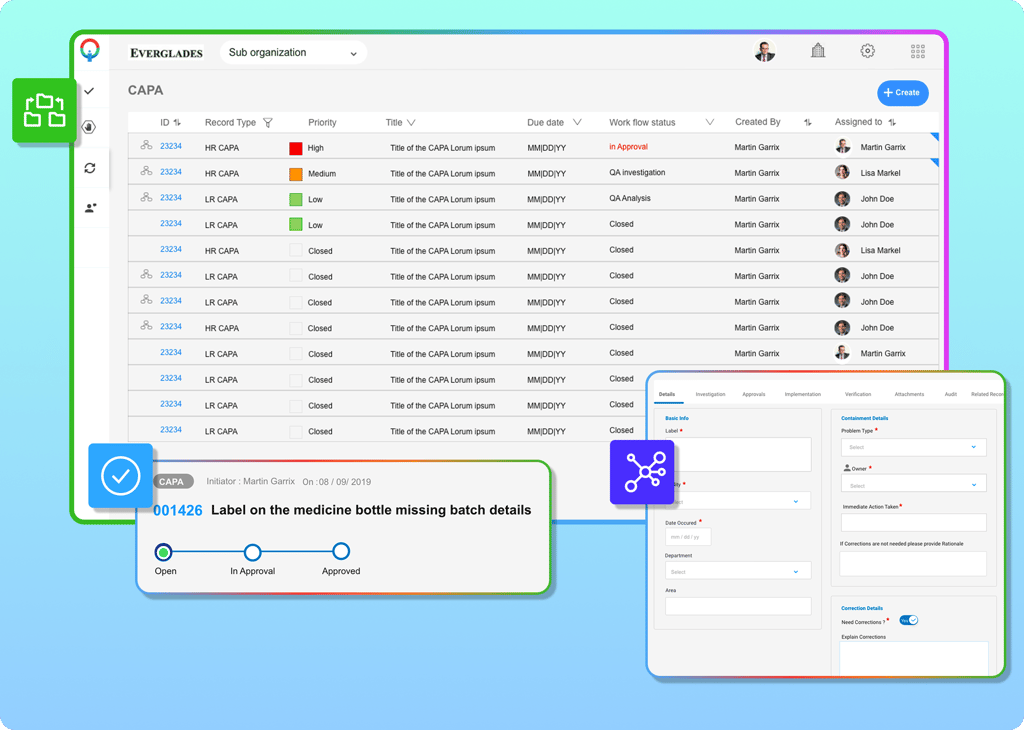Click the corrections Rationale text box
The width and height of the screenshot is (1024, 730).
coord(913,563)
